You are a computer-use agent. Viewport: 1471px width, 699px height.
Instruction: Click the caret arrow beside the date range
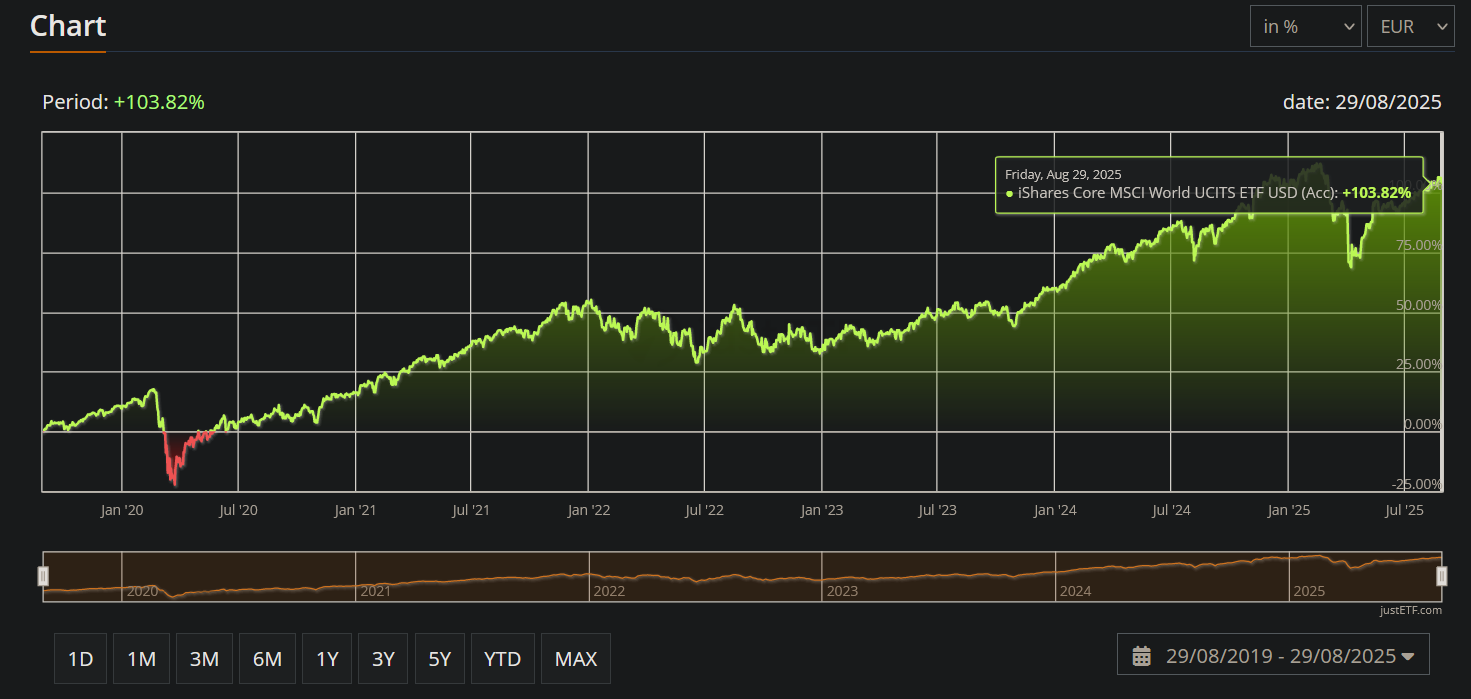1408,657
